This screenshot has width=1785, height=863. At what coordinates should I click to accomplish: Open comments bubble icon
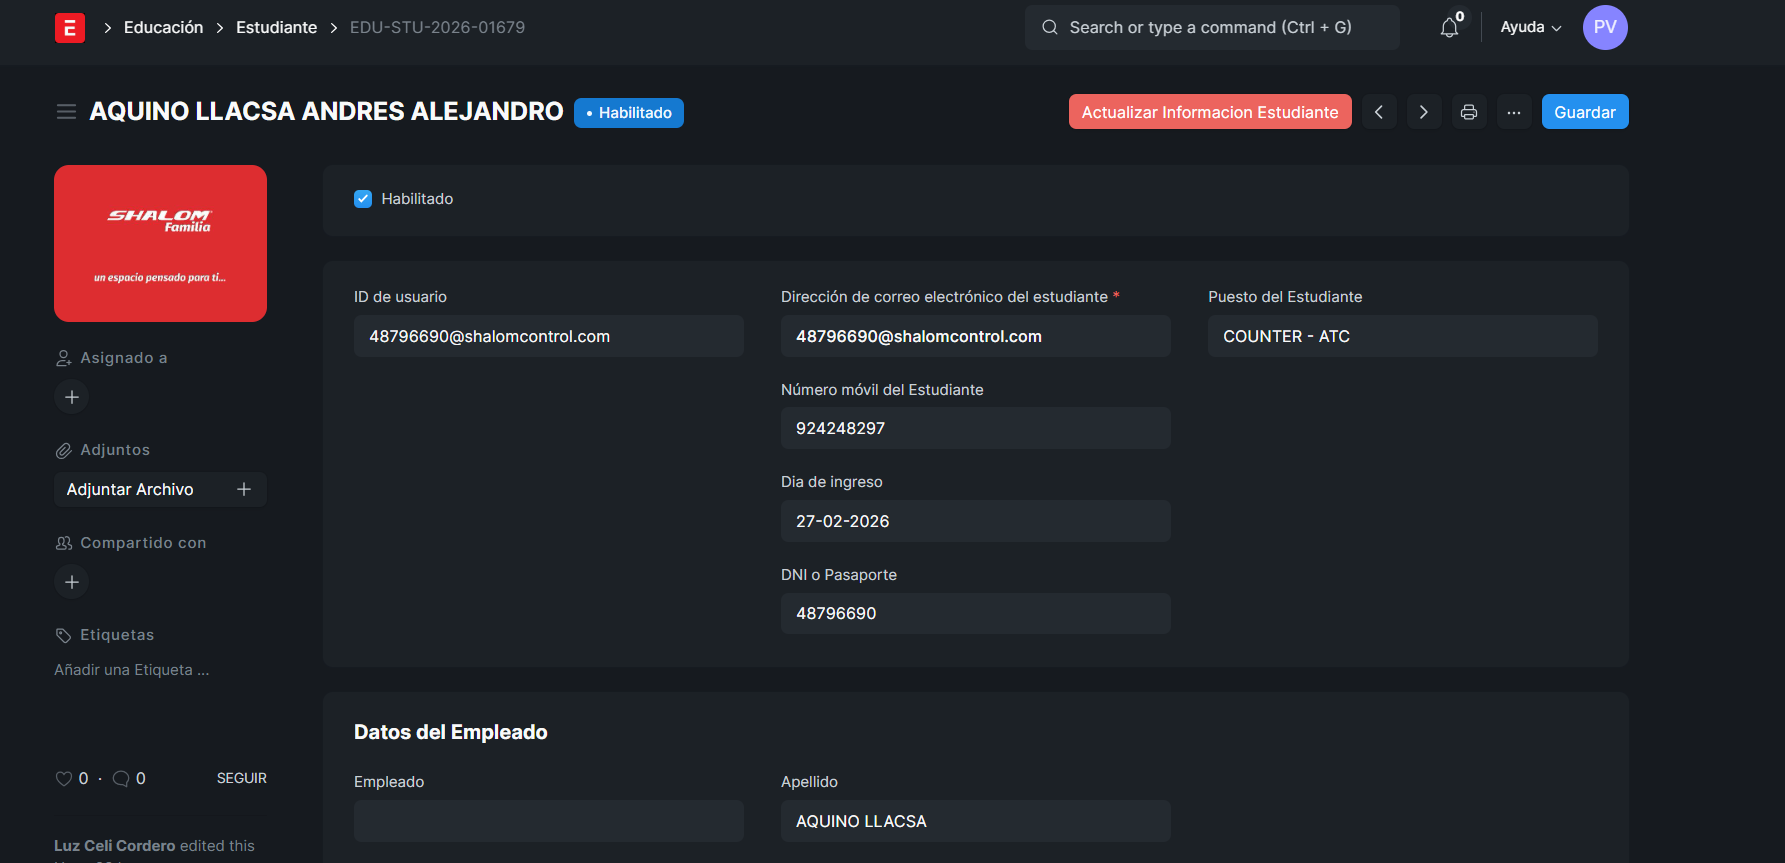121,779
